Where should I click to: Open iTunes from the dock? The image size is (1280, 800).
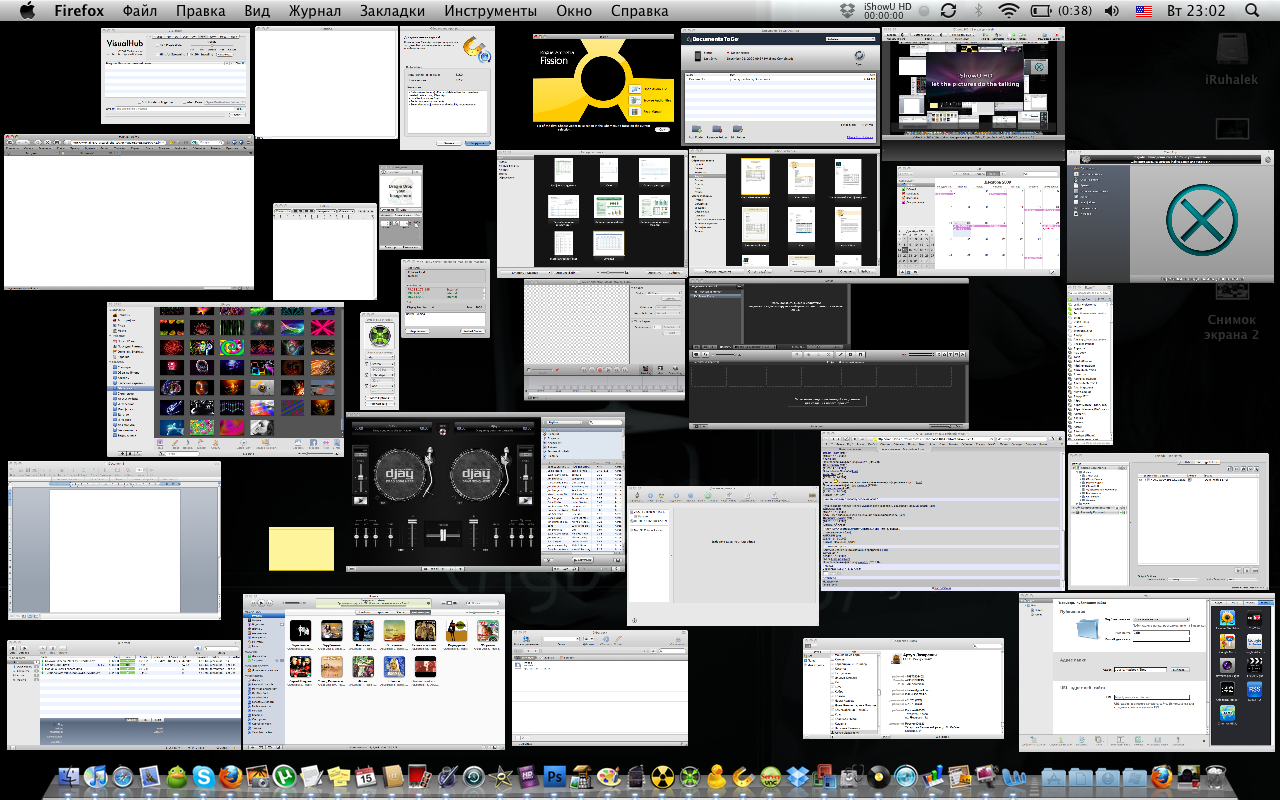pyautogui.click(x=96, y=777)
